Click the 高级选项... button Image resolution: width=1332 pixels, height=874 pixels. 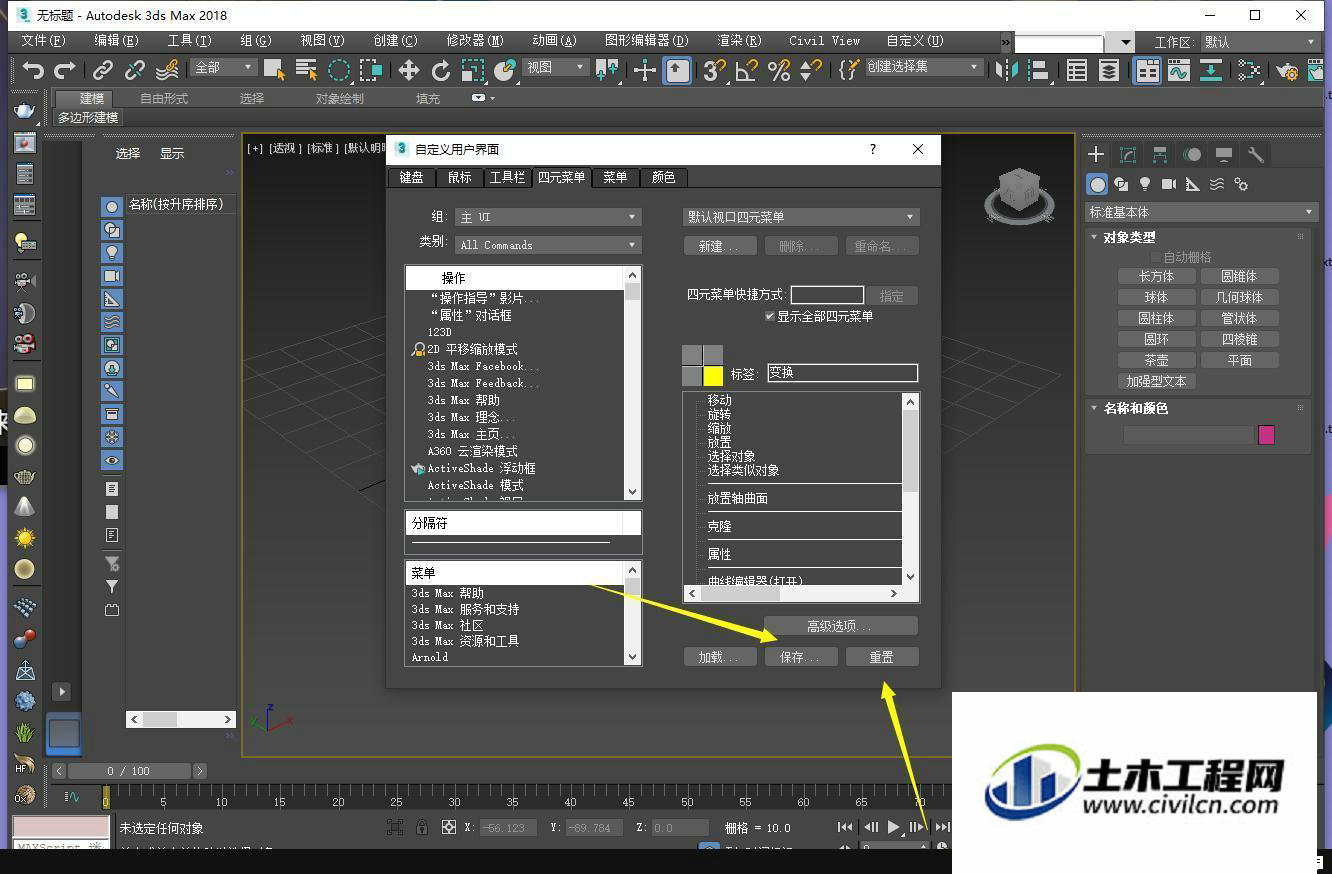[840, 626]
